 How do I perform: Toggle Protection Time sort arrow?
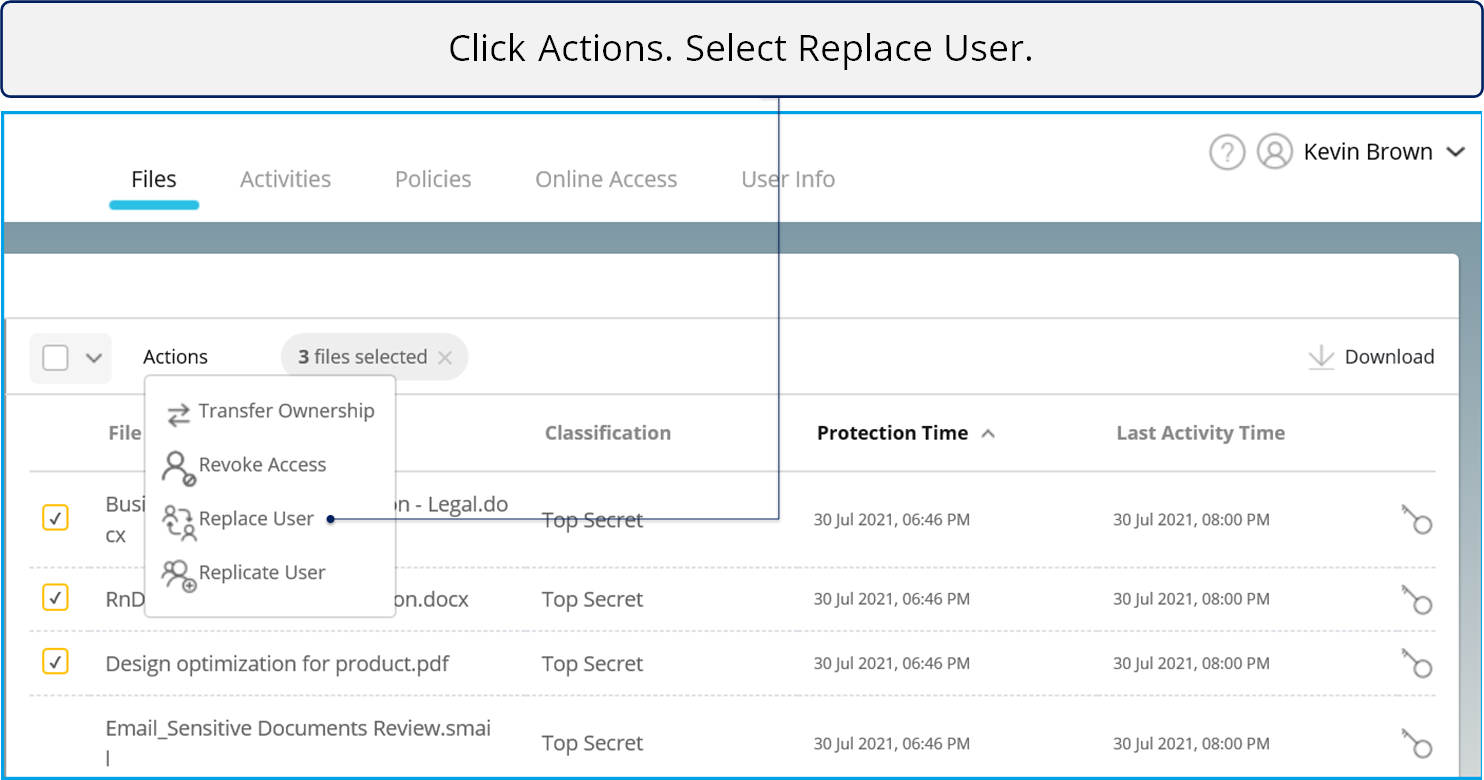click(x=988, y=434)
